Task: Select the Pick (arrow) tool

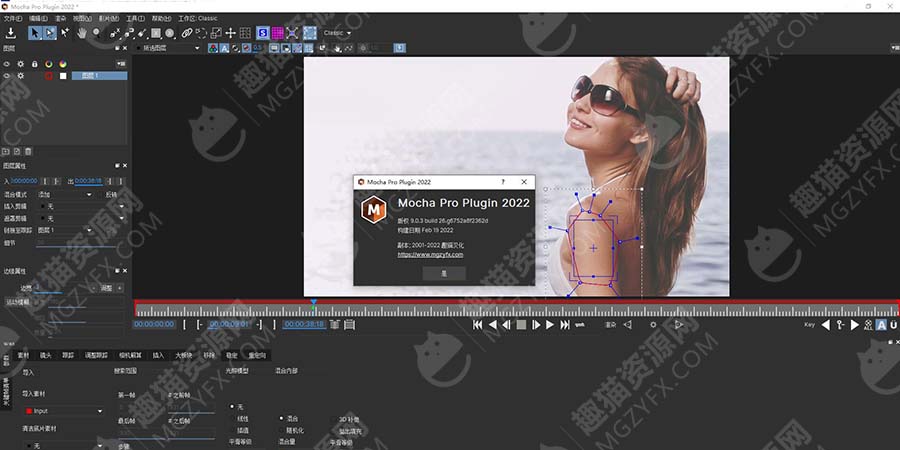Action: point(35,33)
